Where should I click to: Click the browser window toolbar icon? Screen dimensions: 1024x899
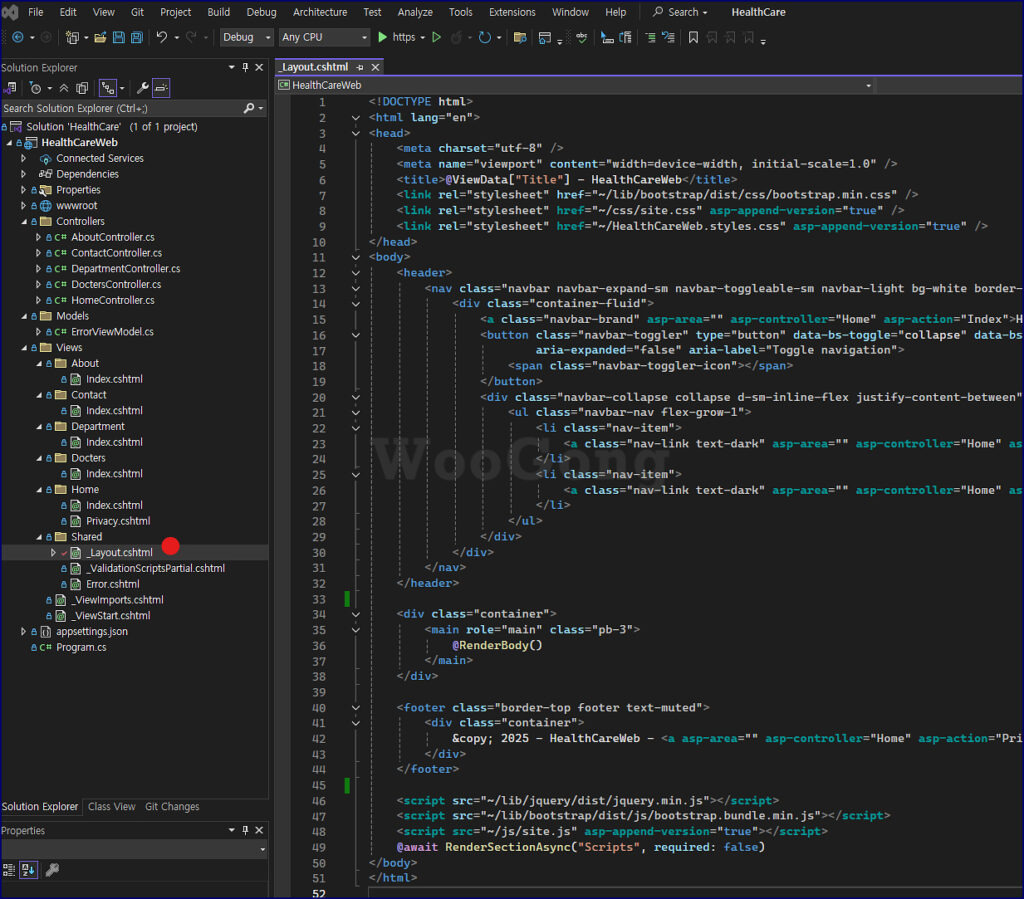click(x=545, y=37)
